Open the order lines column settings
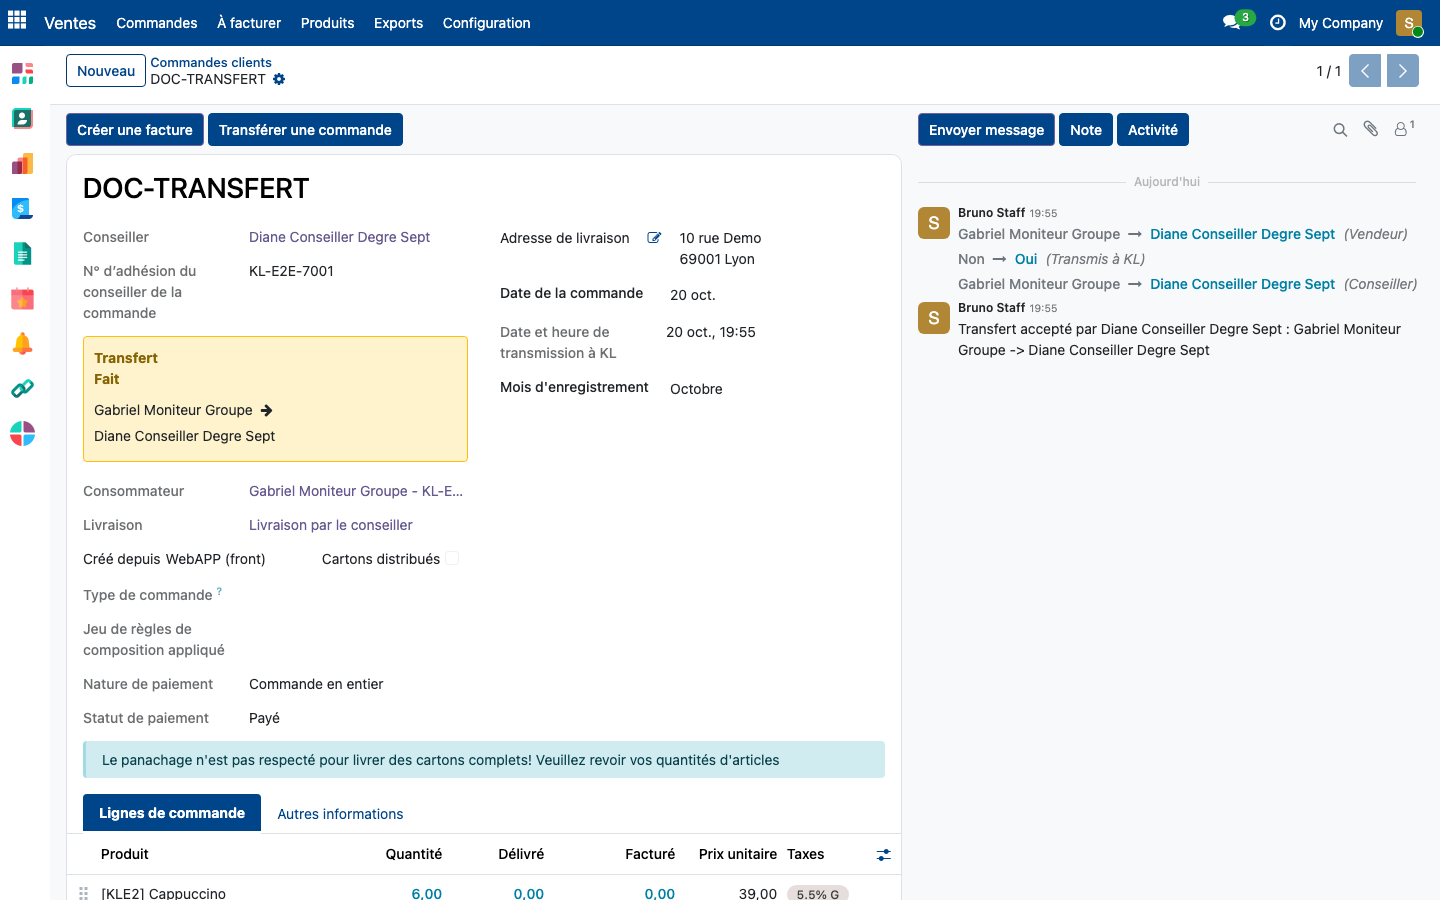Image resolution: width=1440 pixels, height=900 pixels. (x=883, y=855)
